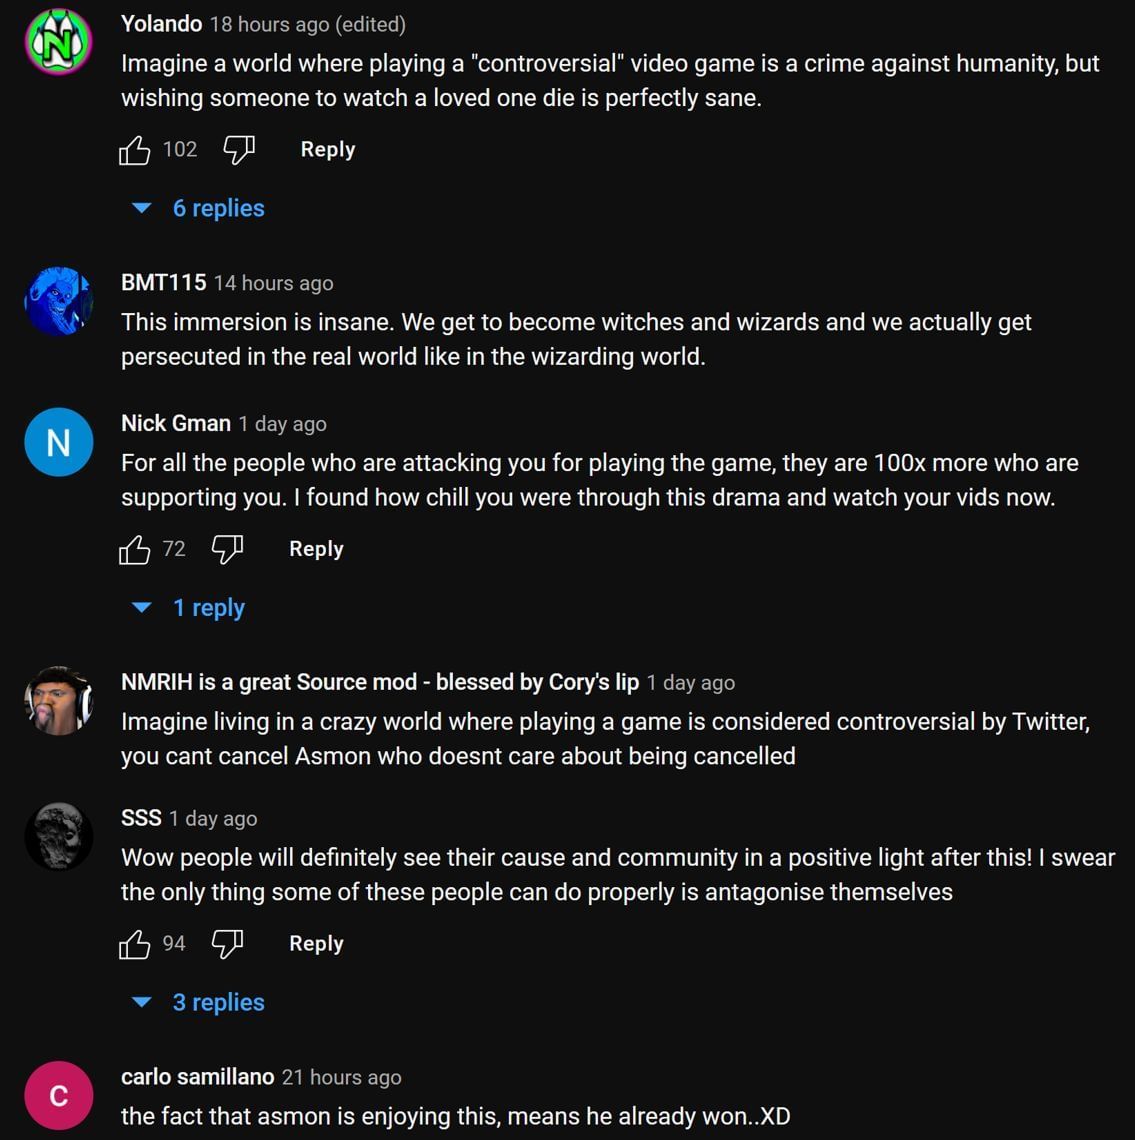Dislike Yolando's comment
This screenshot has height=1140, width=1135.
[238, 150]
